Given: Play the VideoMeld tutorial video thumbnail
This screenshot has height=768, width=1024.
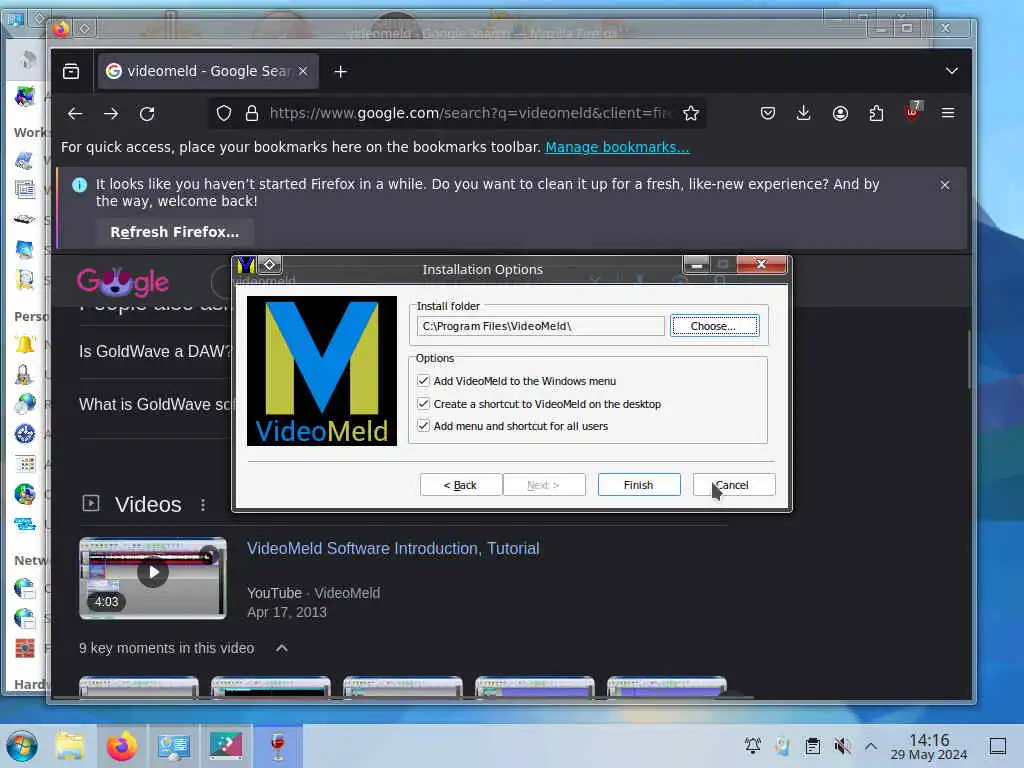Looking at the screenshot, I should (153, 578).
